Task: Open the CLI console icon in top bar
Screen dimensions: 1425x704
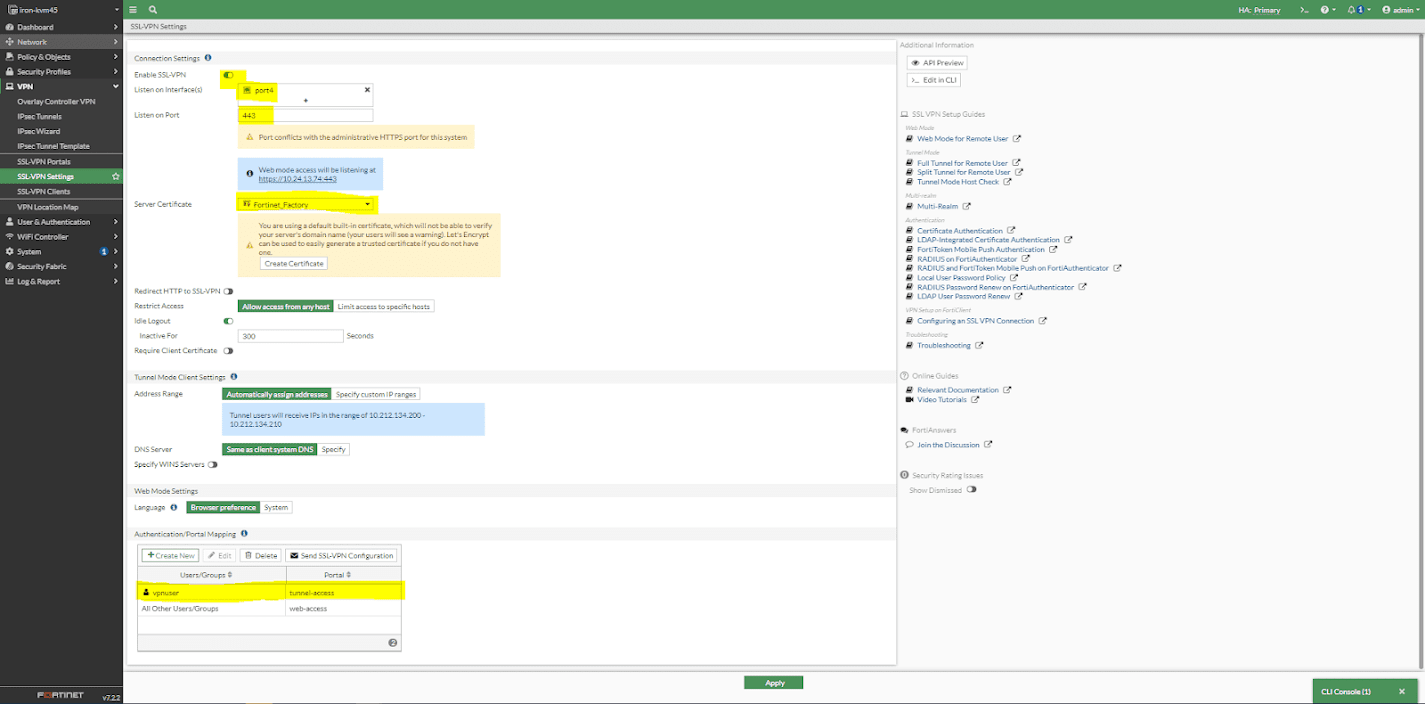Action: point(1304,10)
